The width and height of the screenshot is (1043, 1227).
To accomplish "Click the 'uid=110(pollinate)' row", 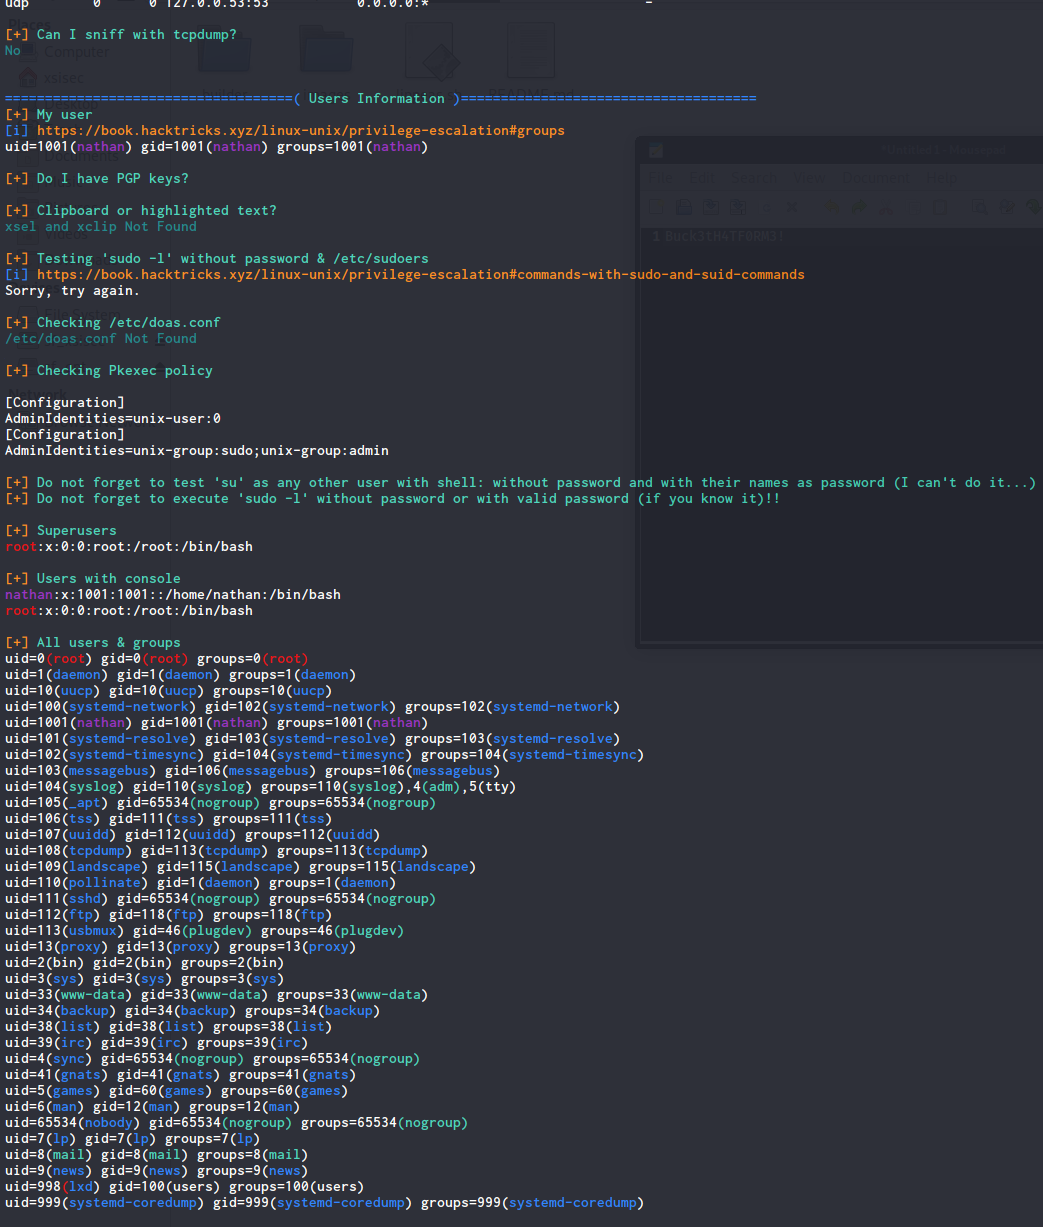I will [201, 883].
